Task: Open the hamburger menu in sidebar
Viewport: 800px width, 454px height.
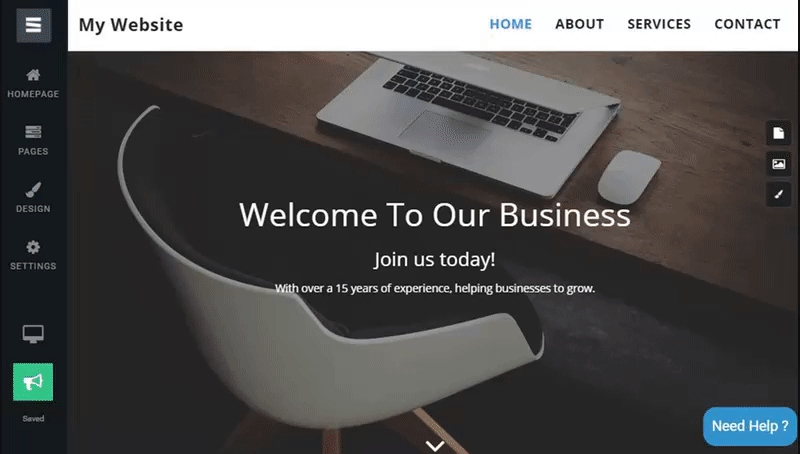Action: coord(33,25)
